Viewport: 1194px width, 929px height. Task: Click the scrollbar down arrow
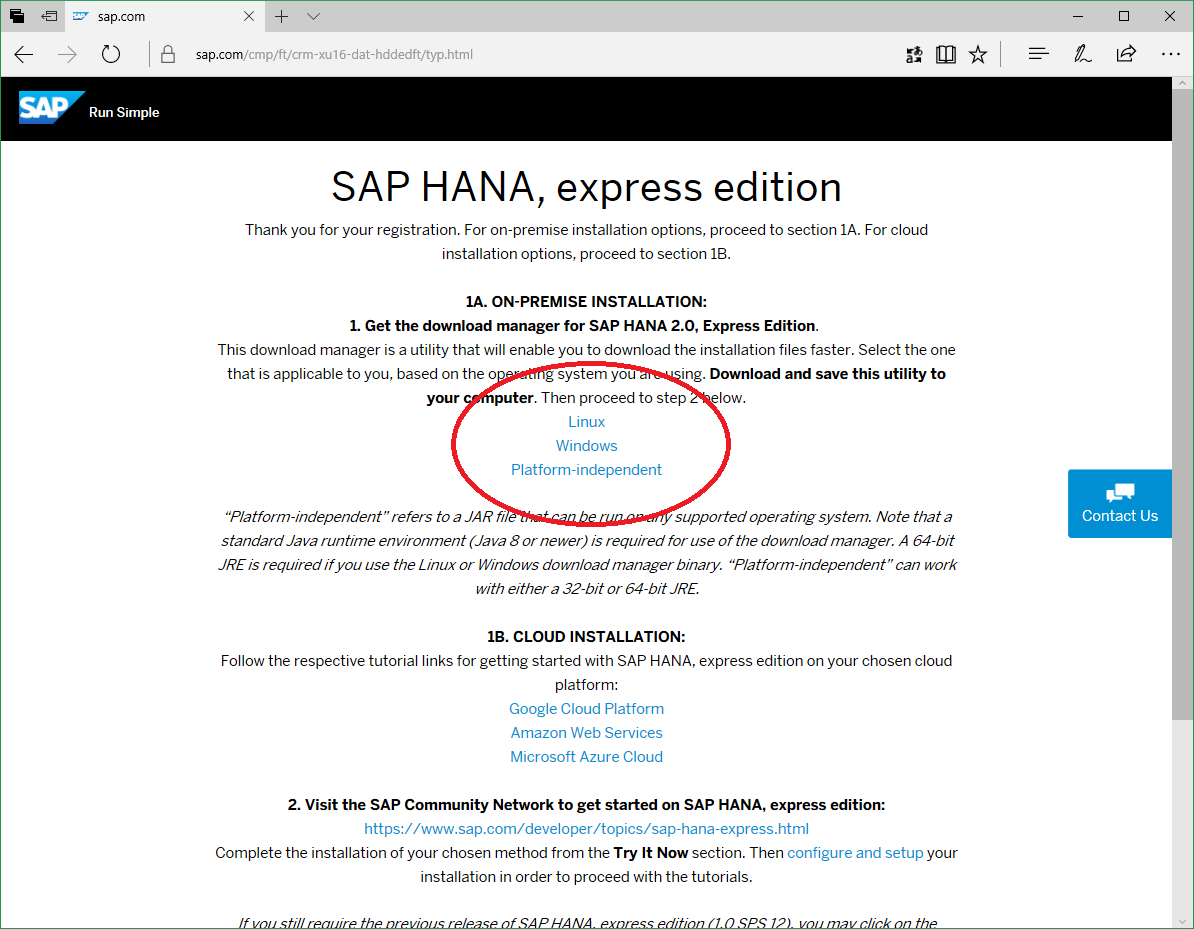point(1183,921)
